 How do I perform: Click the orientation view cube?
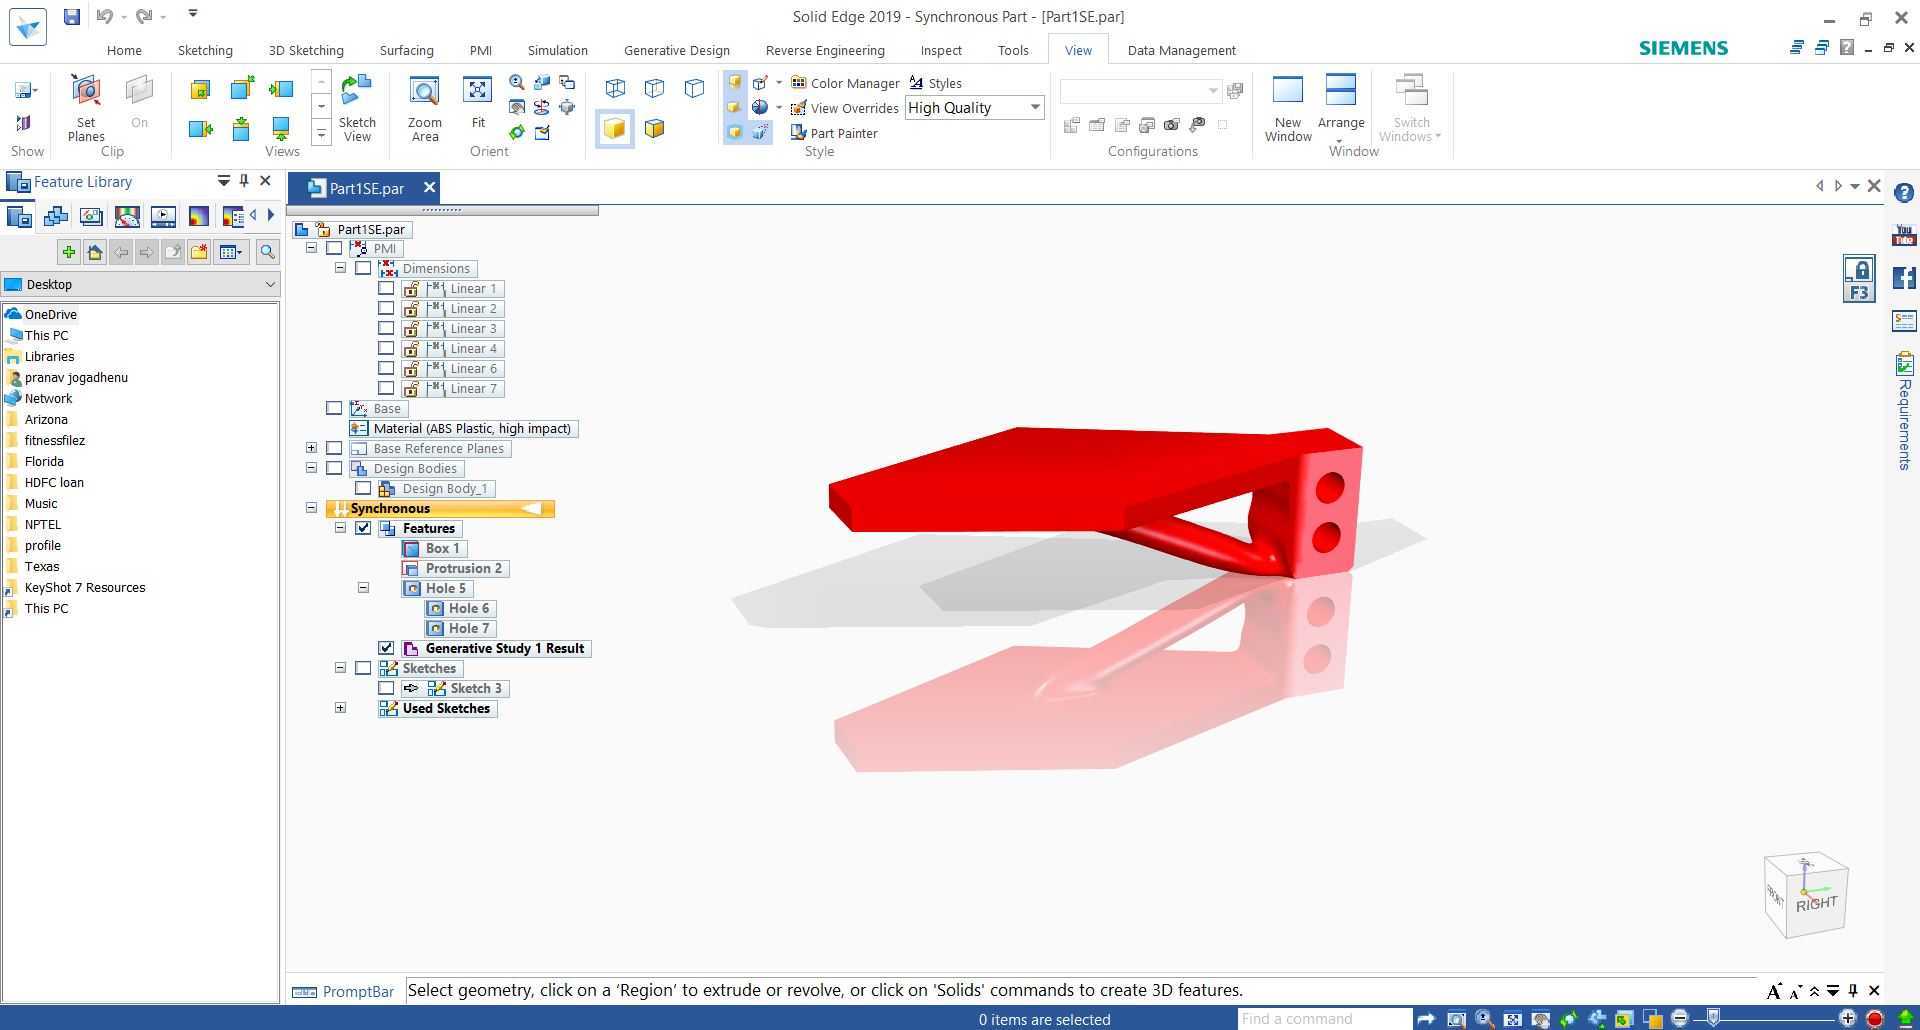(1806, 895)
